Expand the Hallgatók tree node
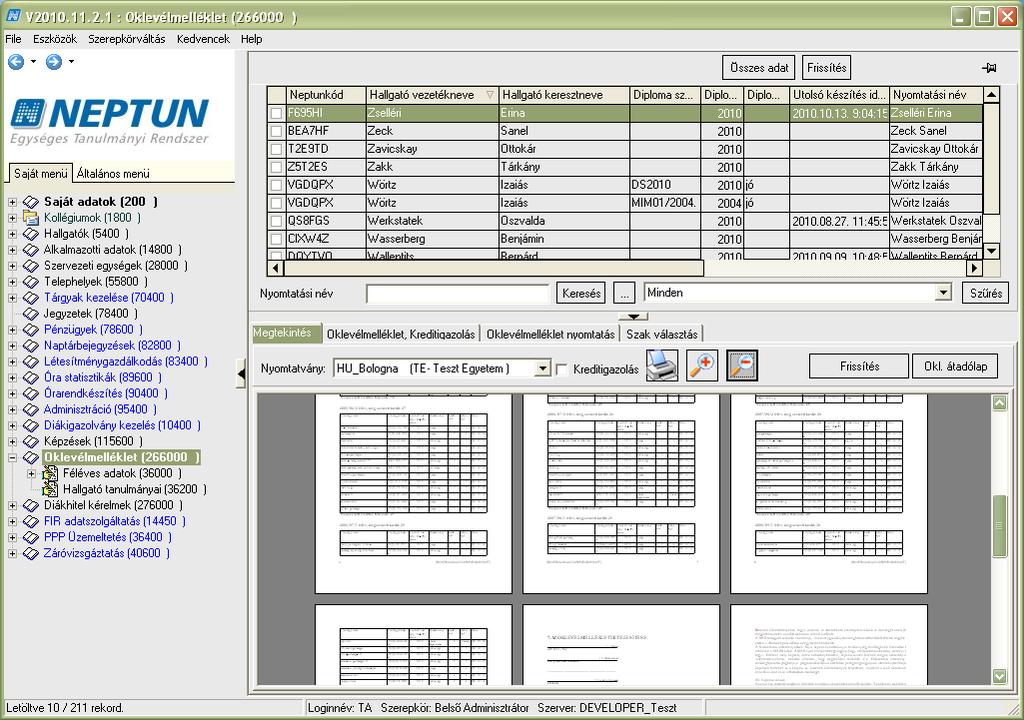Screen dimensions: 1024x720 click(12, 234)
